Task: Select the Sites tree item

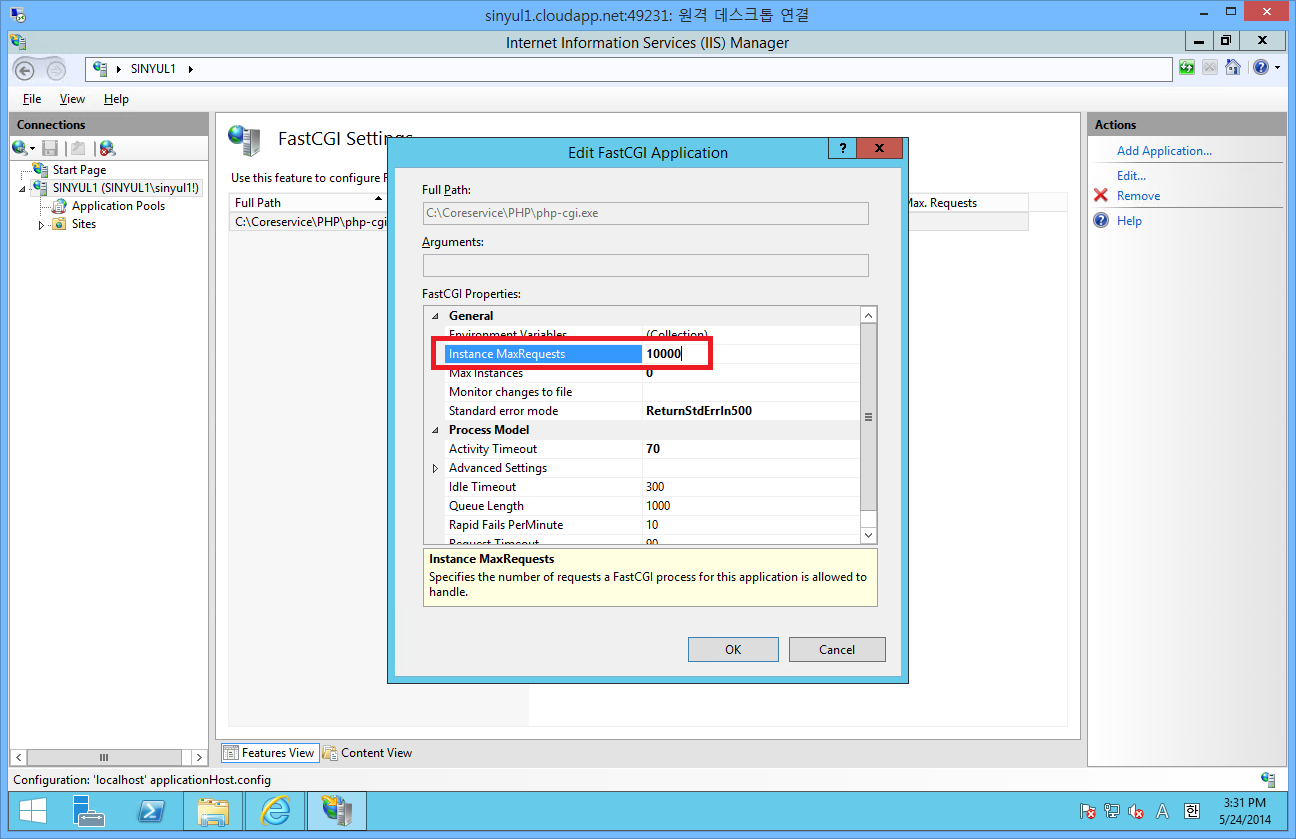Action: [83, 224]
